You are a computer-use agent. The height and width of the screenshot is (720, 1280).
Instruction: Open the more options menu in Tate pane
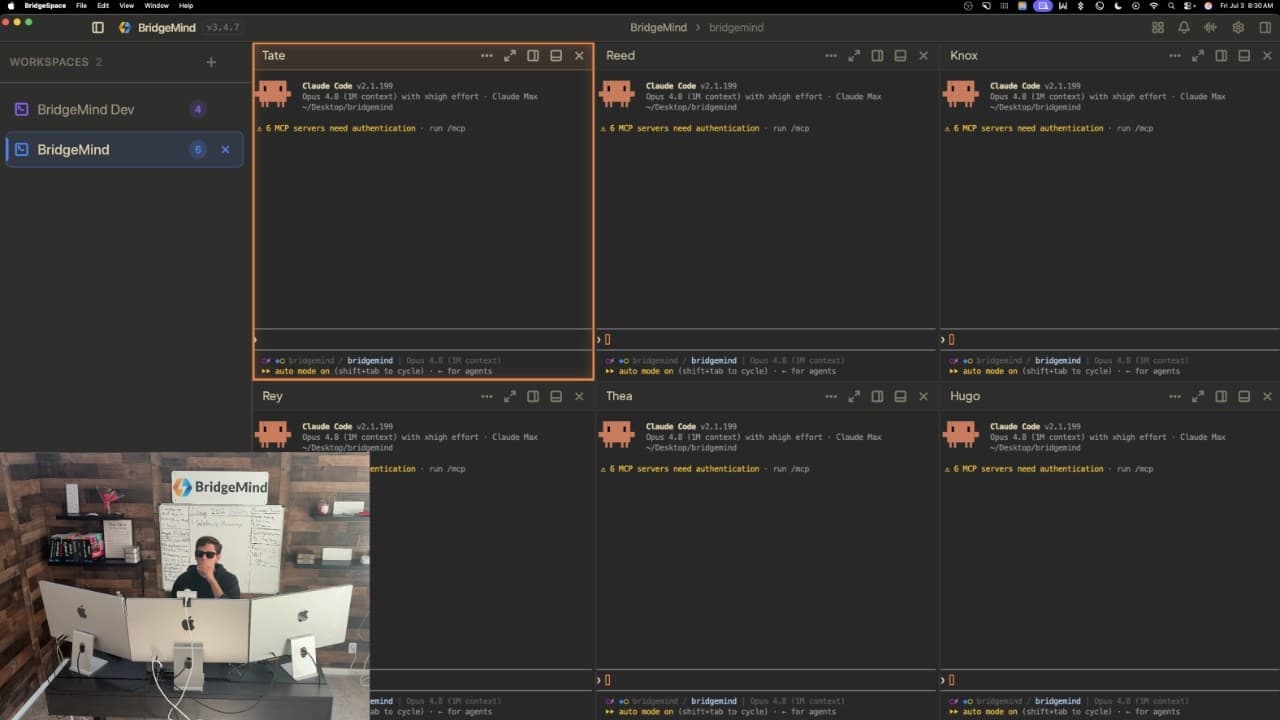[487, 56]
